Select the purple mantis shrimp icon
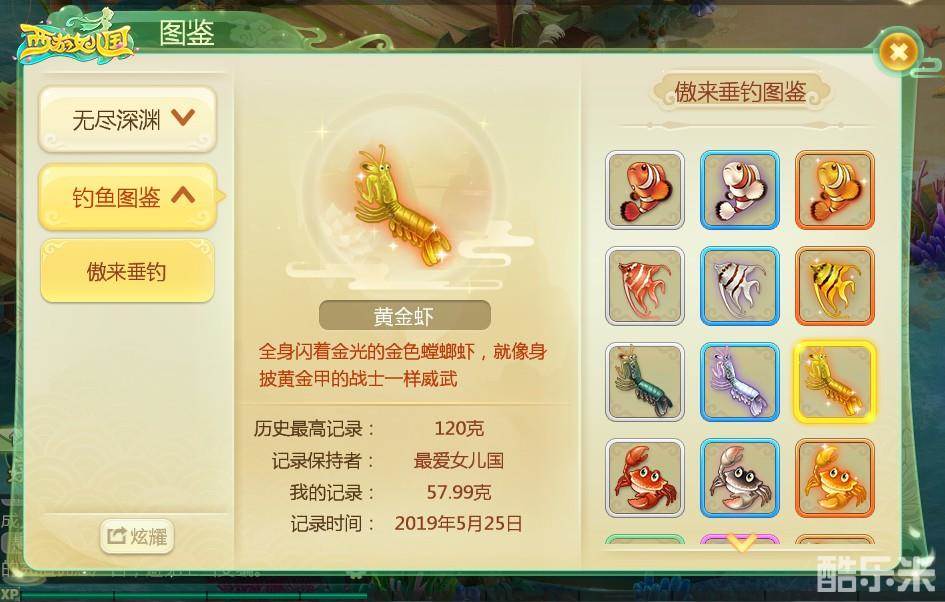Screen dimensions: 945x602 (x=739, y=381)
